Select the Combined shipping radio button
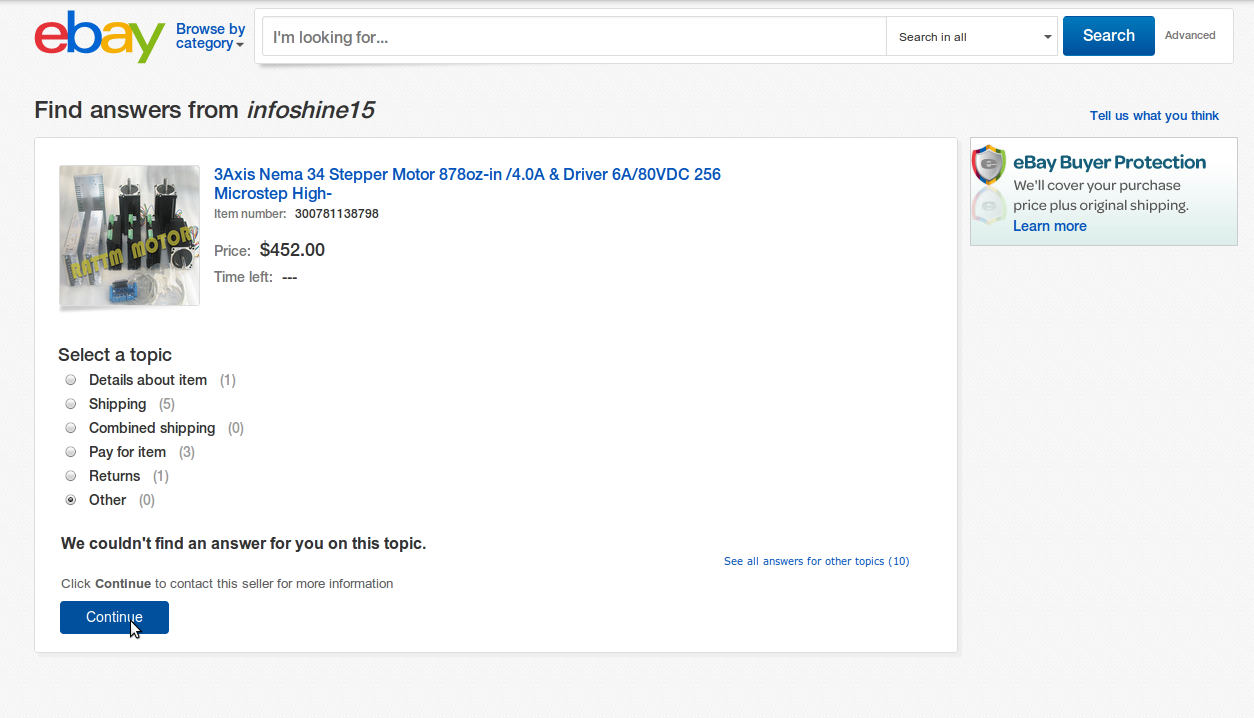The image size is (1254, 718). (x=71, y=428)
